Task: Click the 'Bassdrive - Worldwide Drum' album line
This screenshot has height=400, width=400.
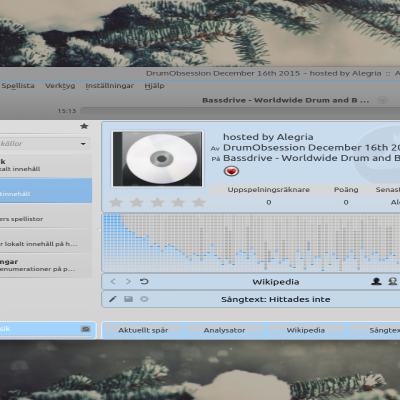Action: click(x=311, y=158)
